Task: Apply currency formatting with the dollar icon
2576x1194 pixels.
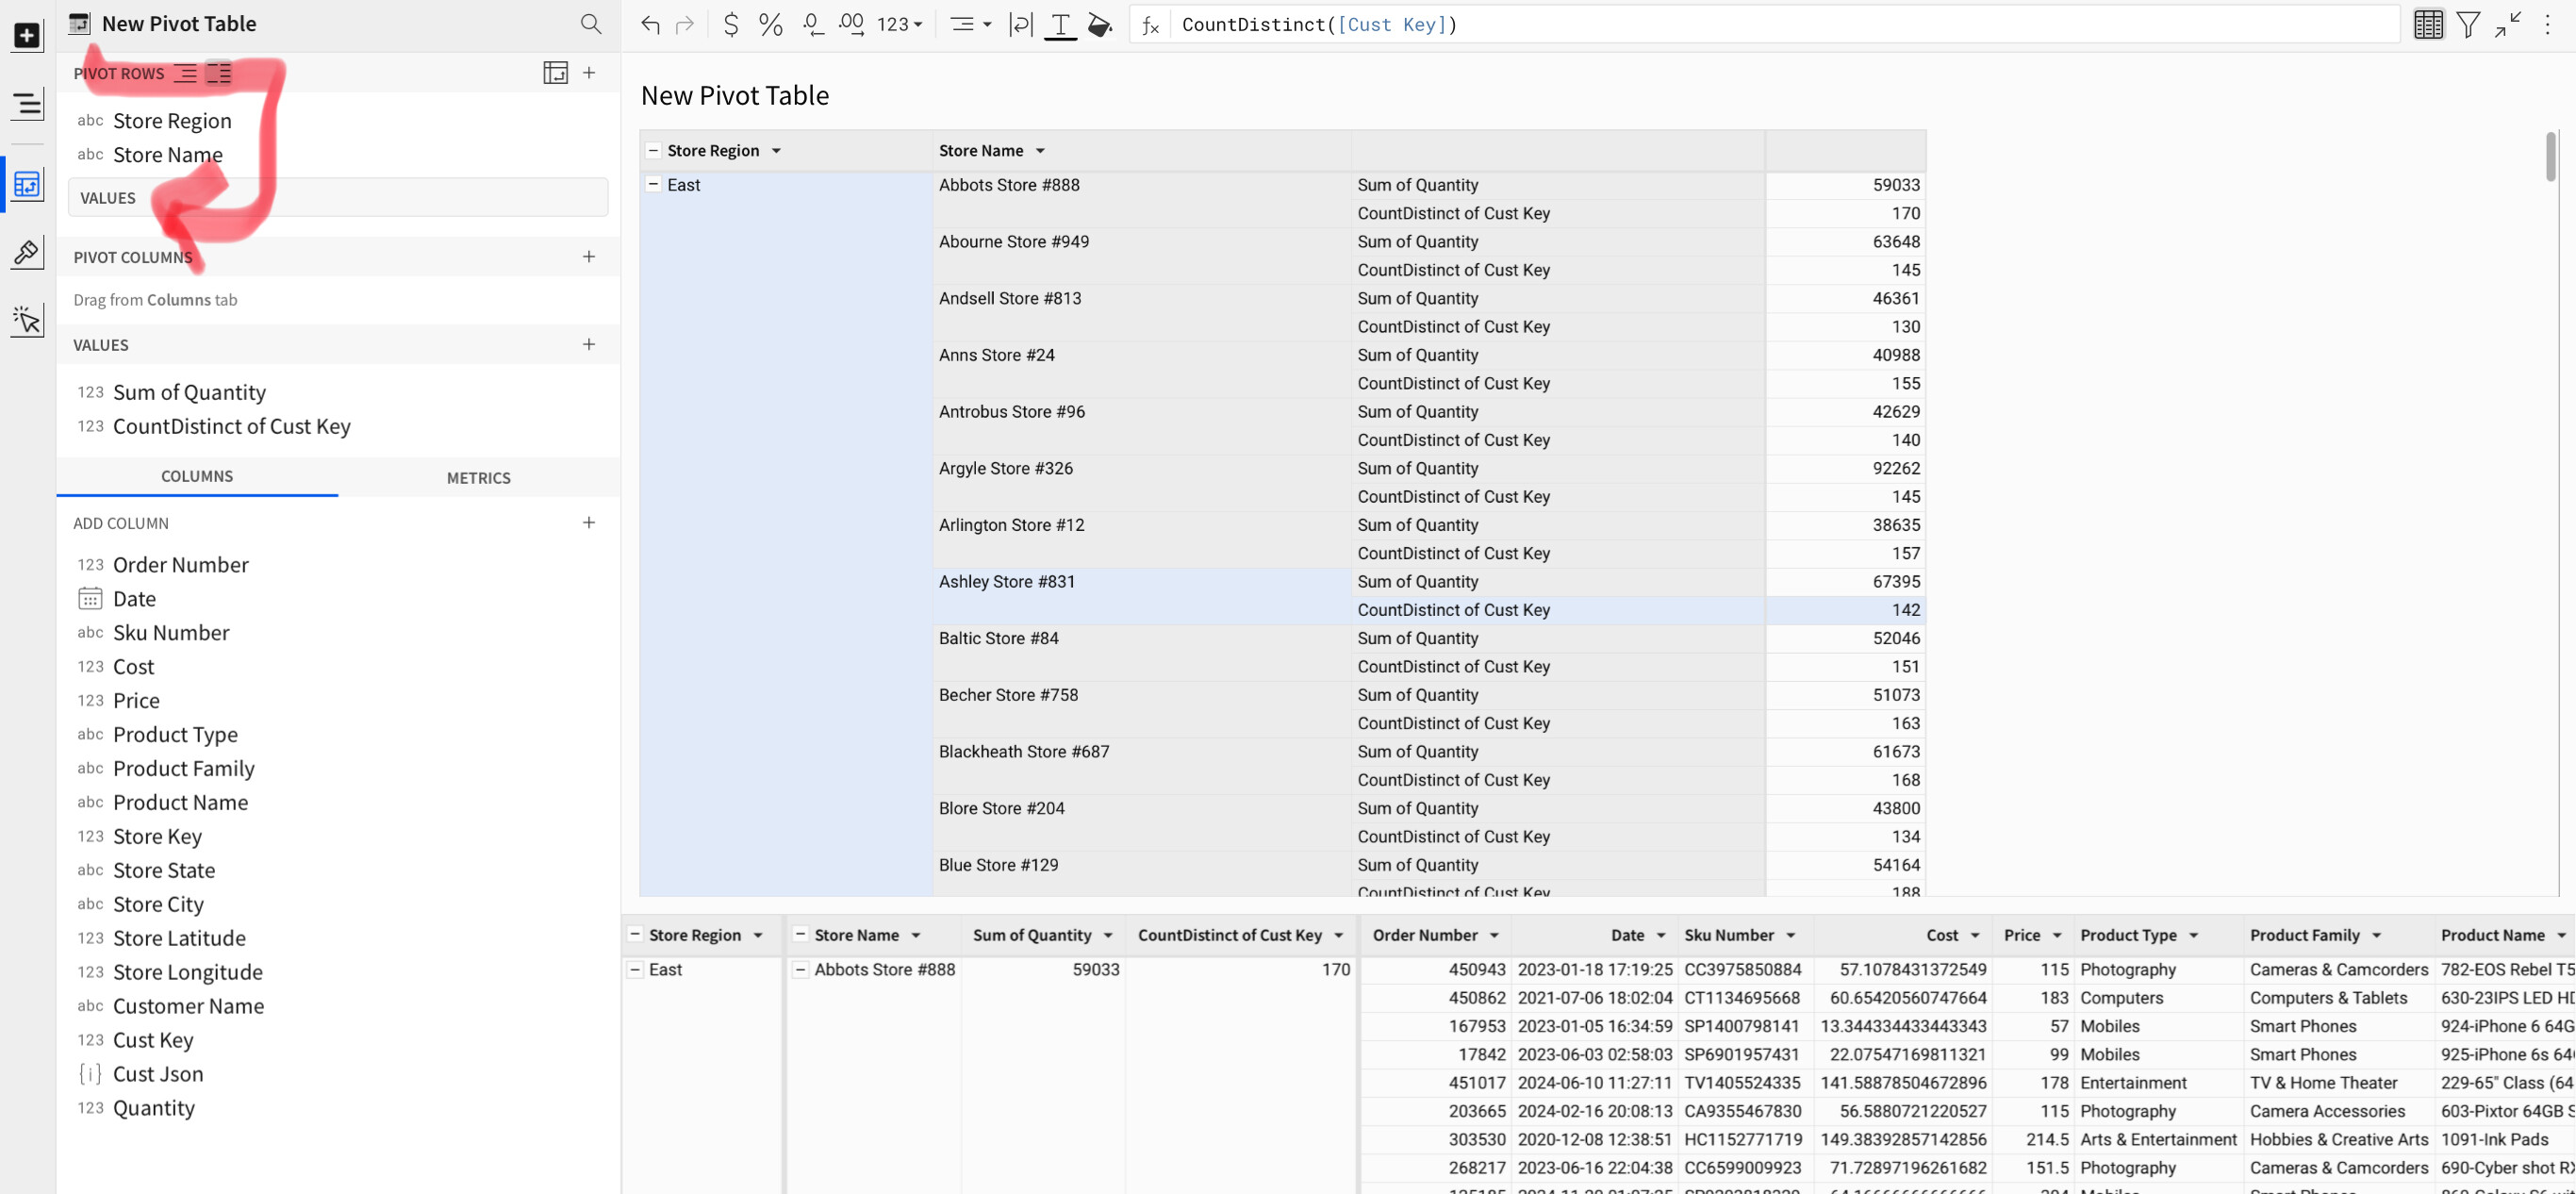Action: [x=730, y=24]
